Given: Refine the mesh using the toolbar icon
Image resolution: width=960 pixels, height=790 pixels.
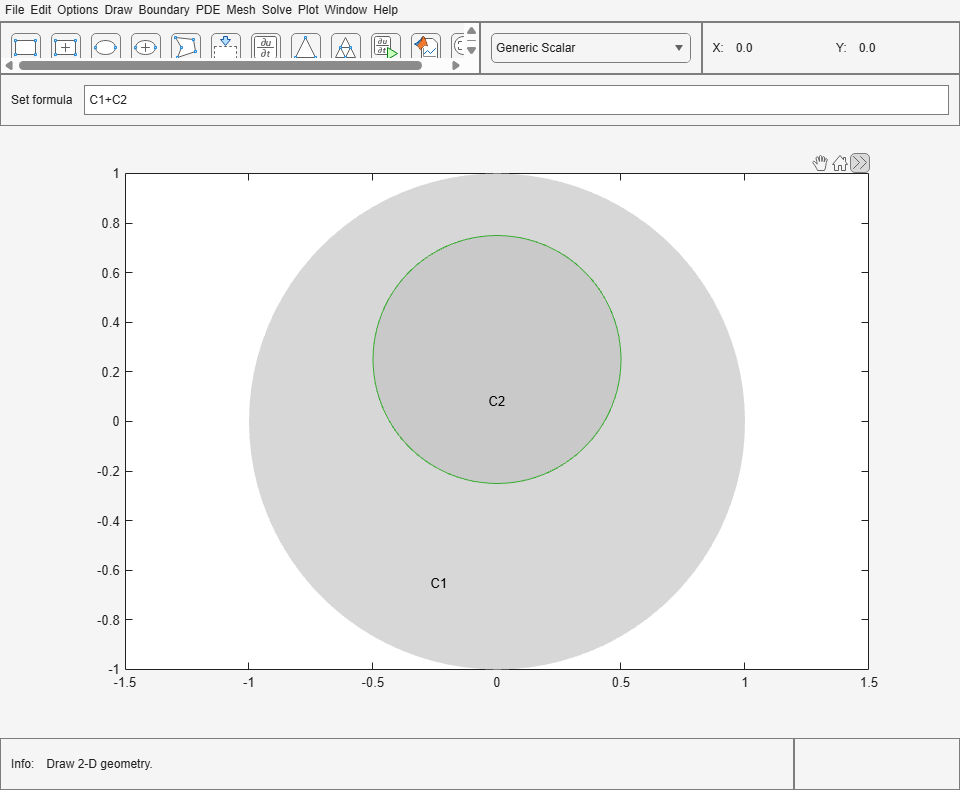Looking at the screenshot, I should click(345, 46).
